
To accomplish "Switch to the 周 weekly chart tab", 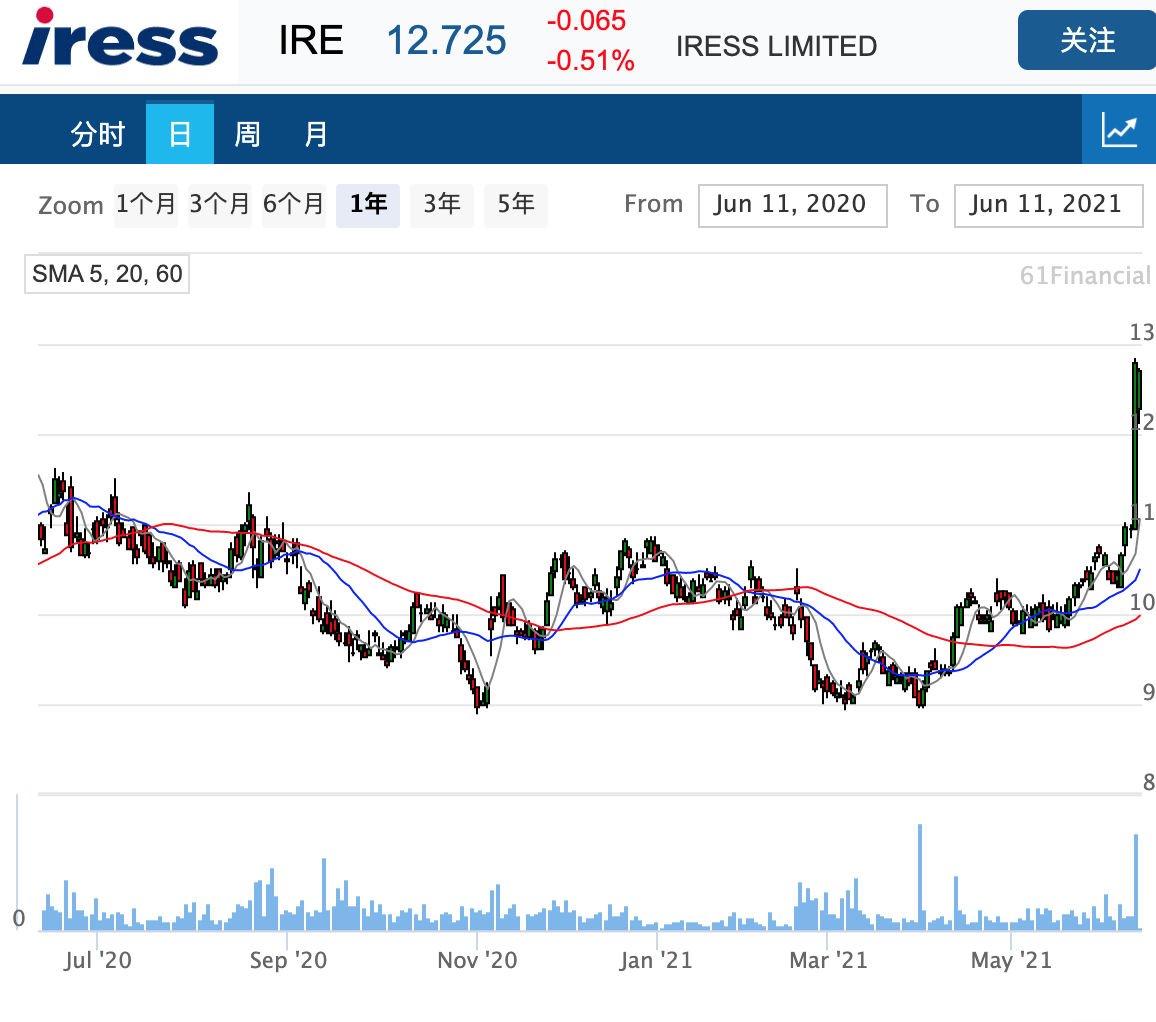I will tap(247, 134).
